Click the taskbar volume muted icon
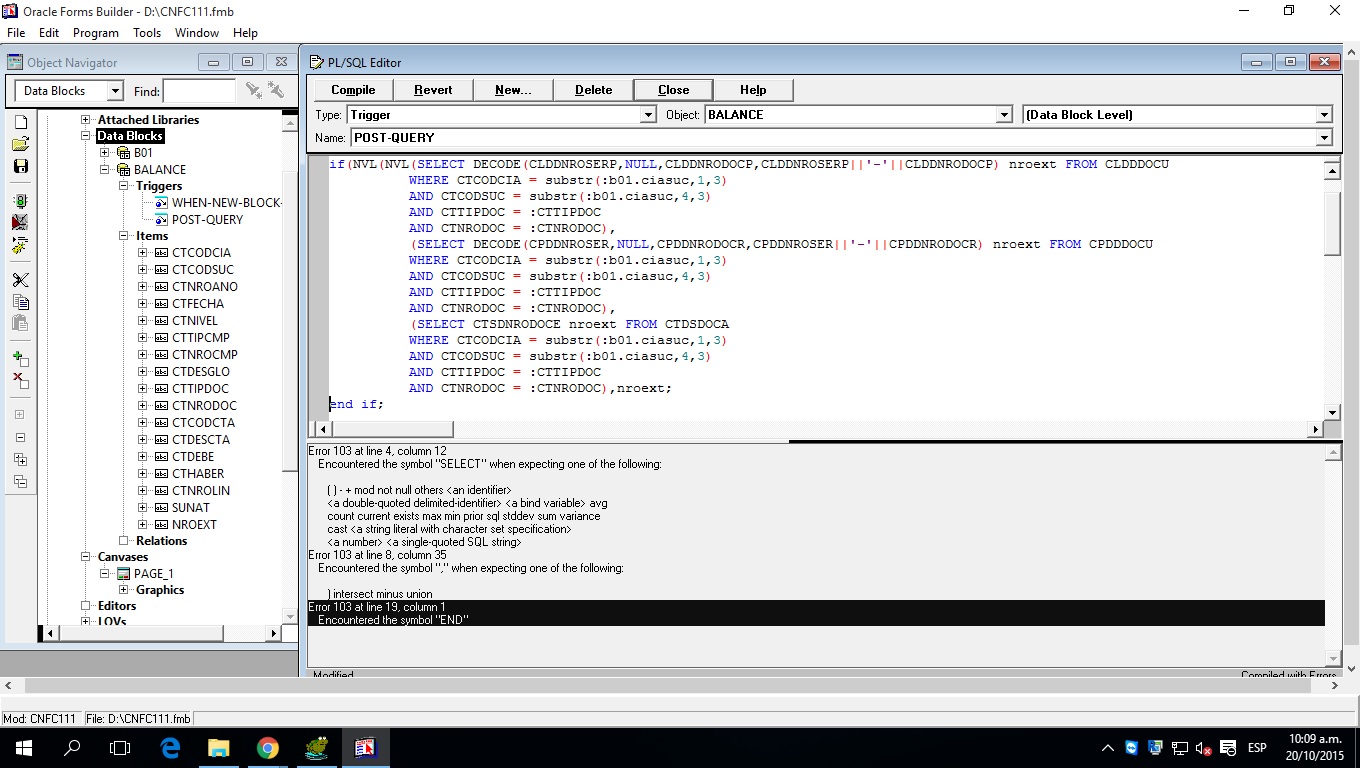Screen dimensions: 1360x768 coord(1204,748)
